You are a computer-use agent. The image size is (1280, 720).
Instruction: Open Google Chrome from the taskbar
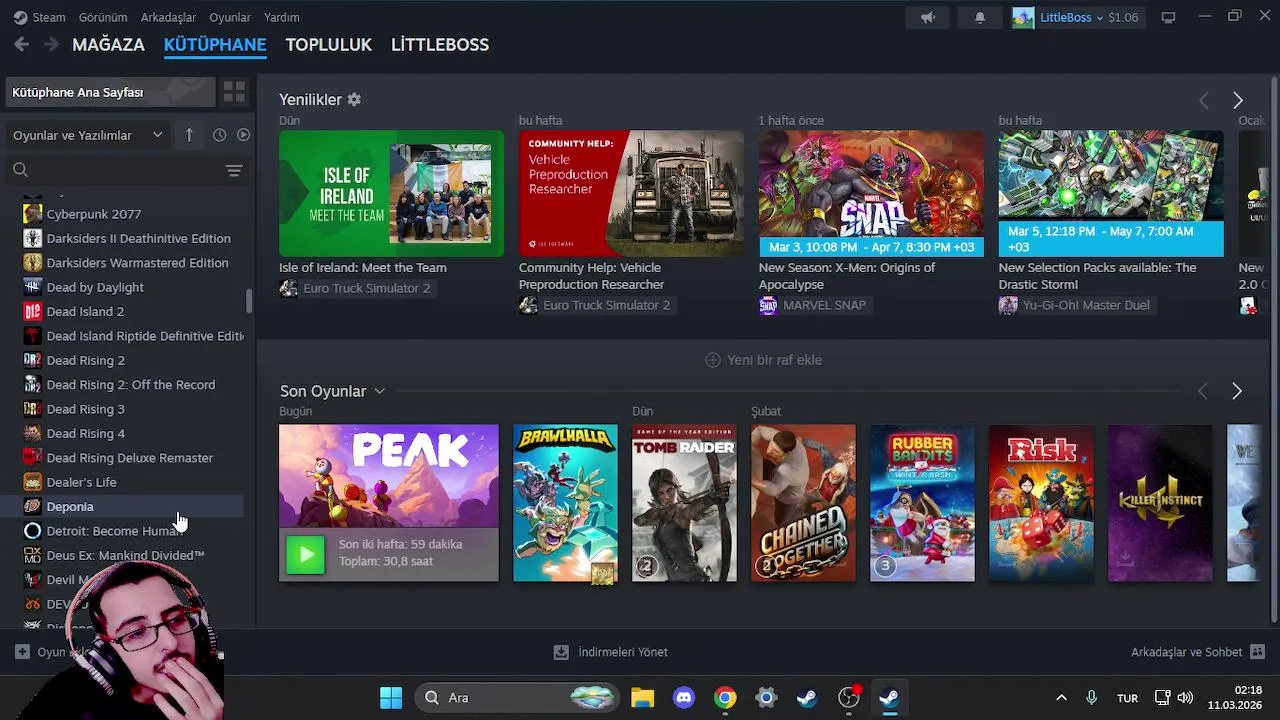pyautogui.click(x=725, y=698)
